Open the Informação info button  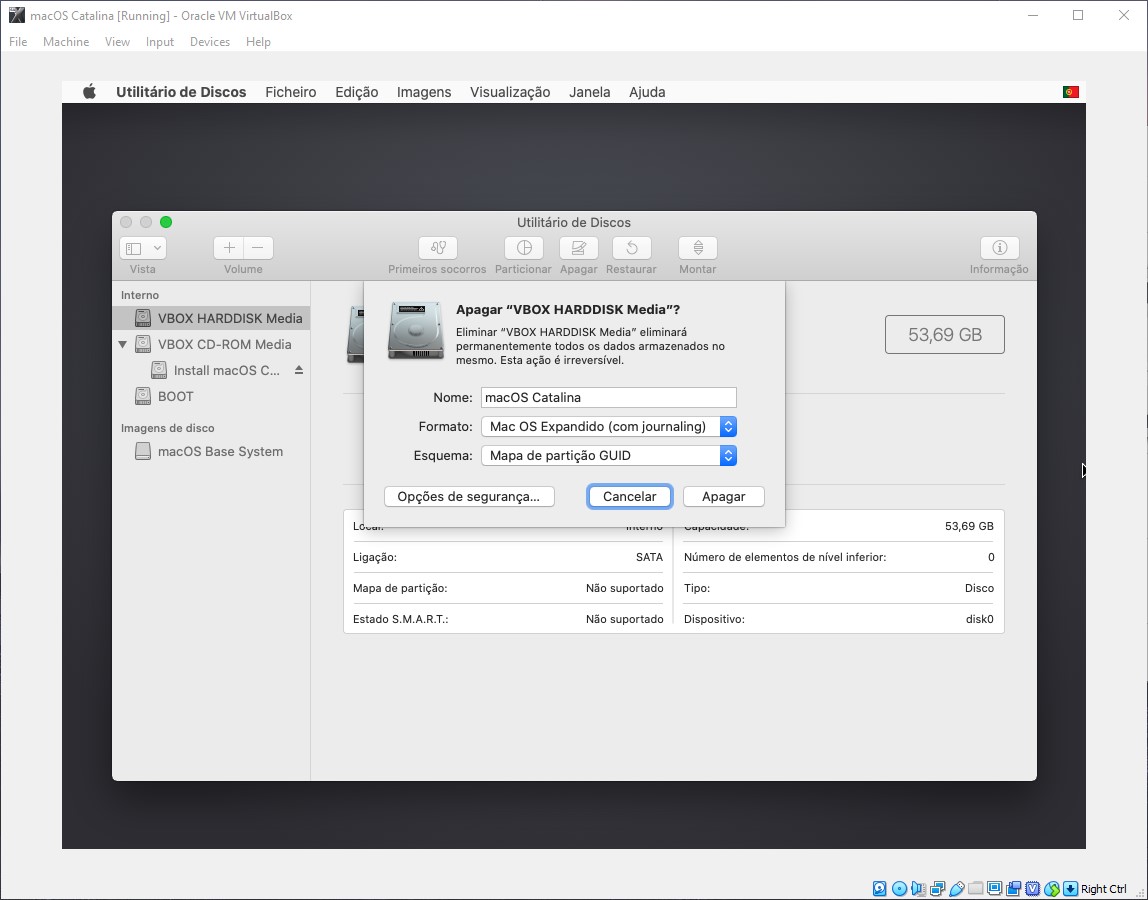click(x=999, y=248)
